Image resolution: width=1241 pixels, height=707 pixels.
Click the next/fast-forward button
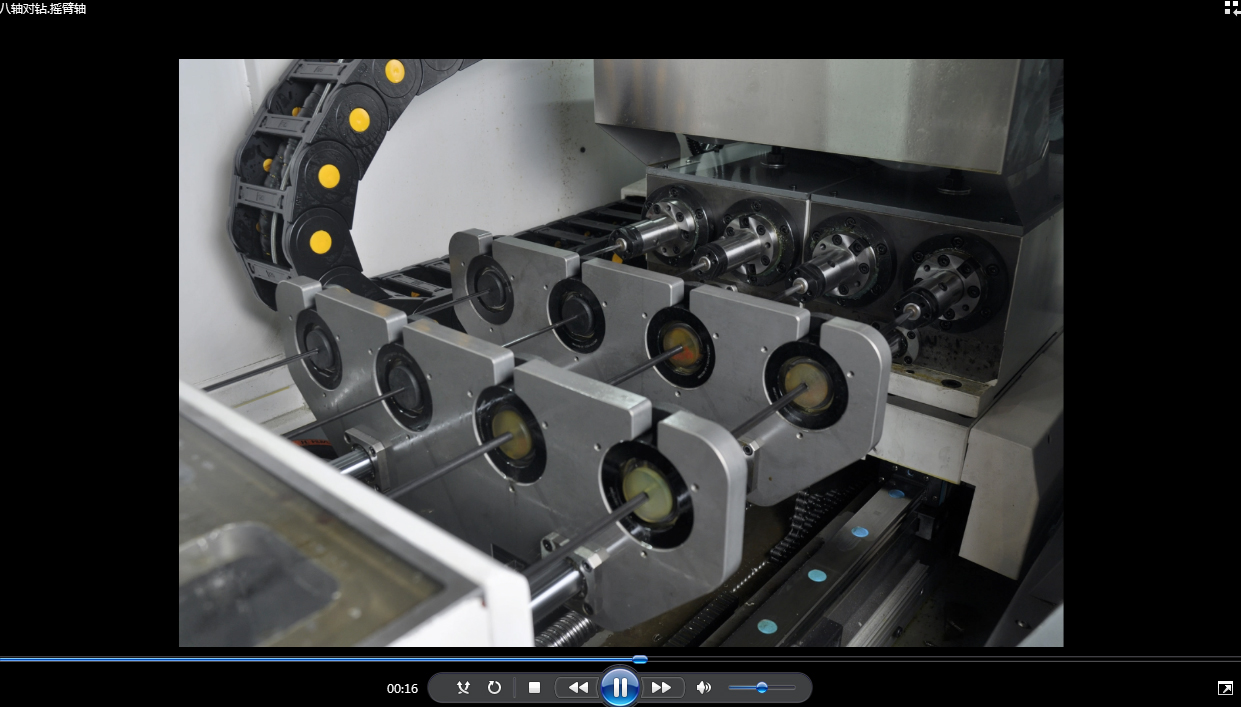662,688
